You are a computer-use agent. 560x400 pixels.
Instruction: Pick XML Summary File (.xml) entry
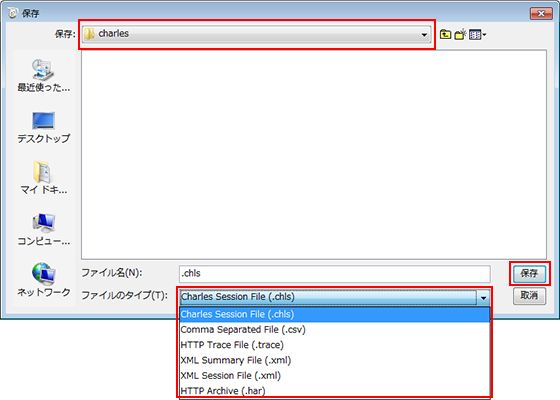[335, 360]
